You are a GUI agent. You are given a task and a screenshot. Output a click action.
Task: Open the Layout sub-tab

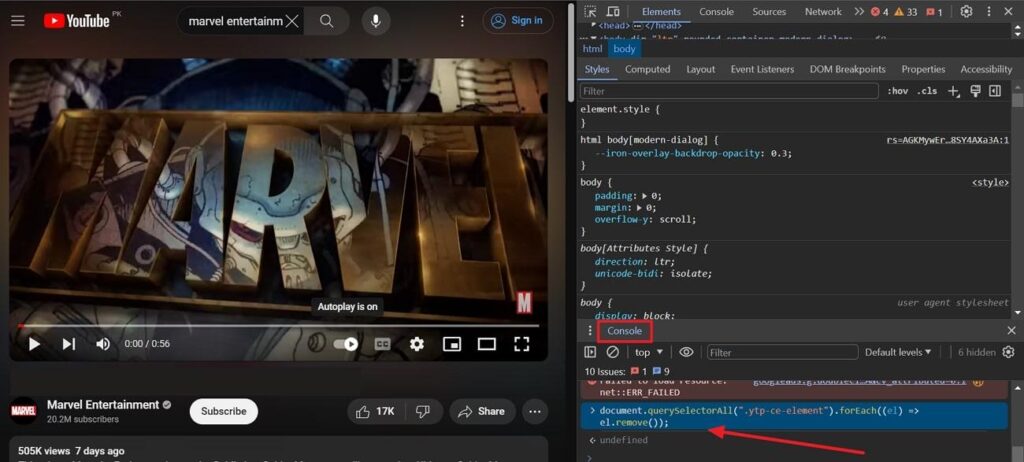click(701, 69)
